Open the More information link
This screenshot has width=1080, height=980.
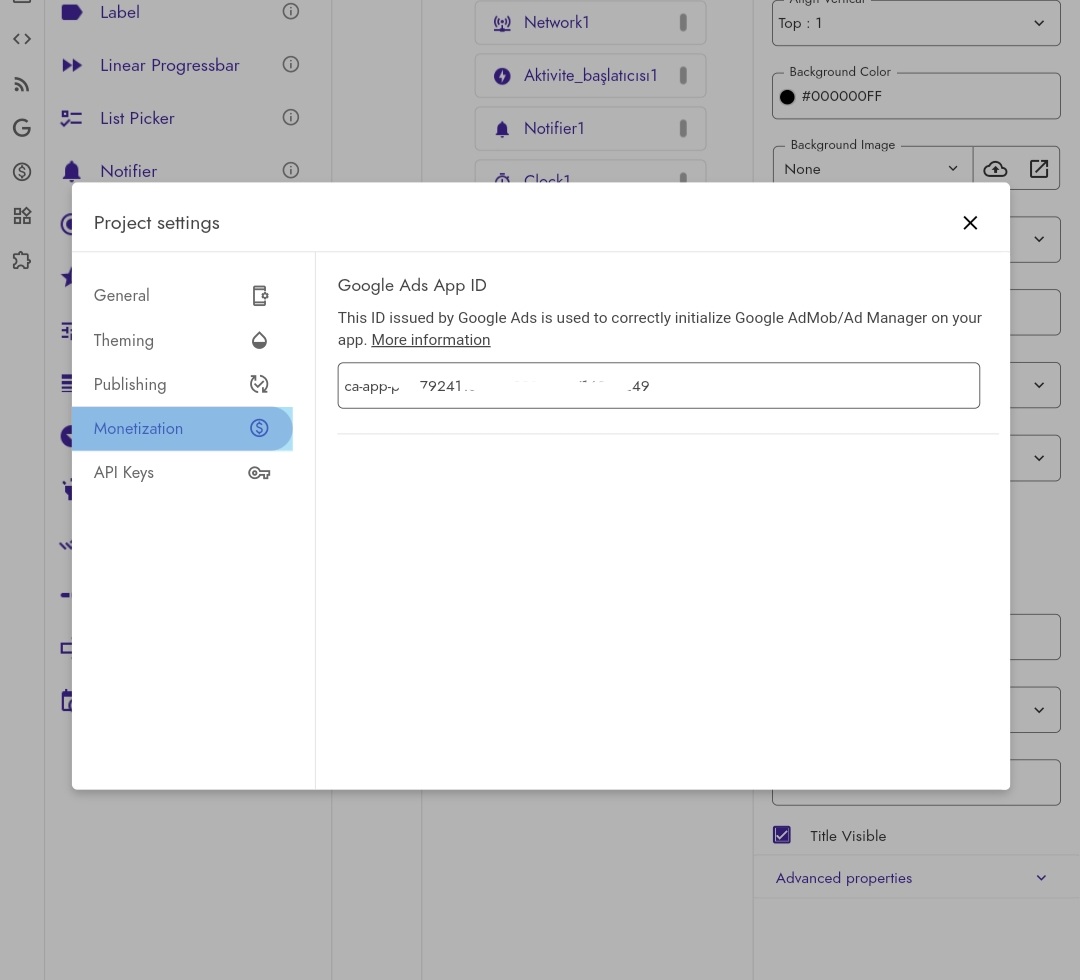click(x=430, y=340)
